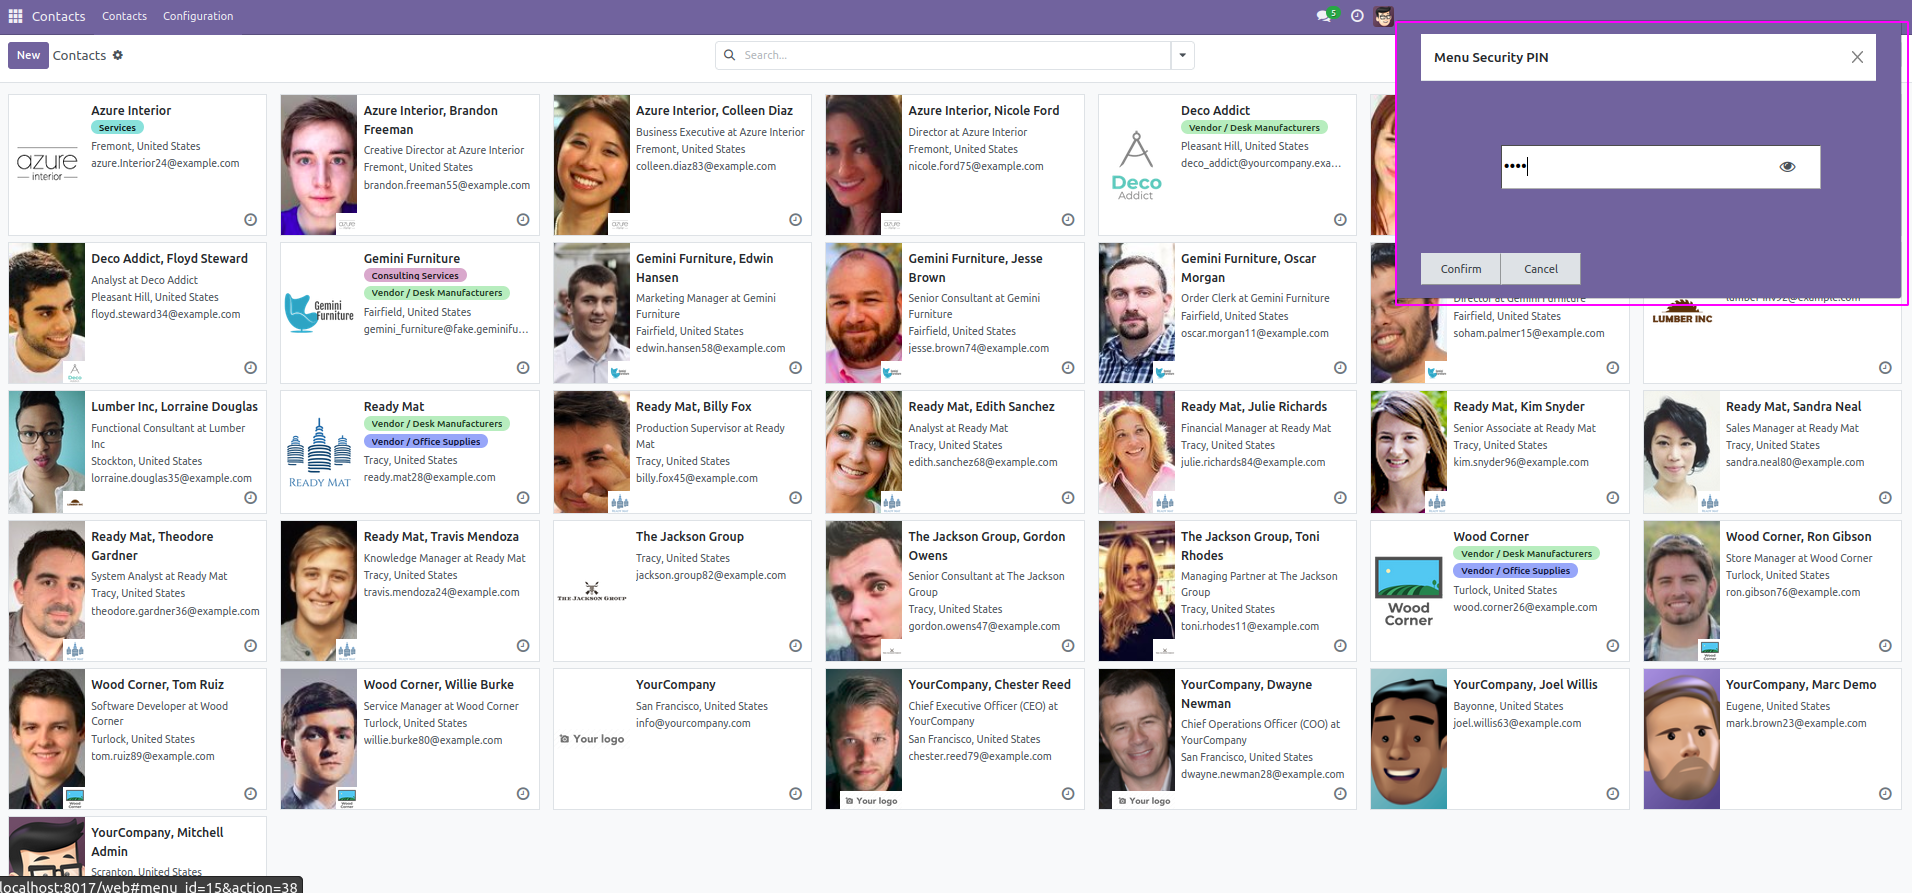
Task: Open the user avatar menu
Action: pyautogui.click(x=1383, y=16)
